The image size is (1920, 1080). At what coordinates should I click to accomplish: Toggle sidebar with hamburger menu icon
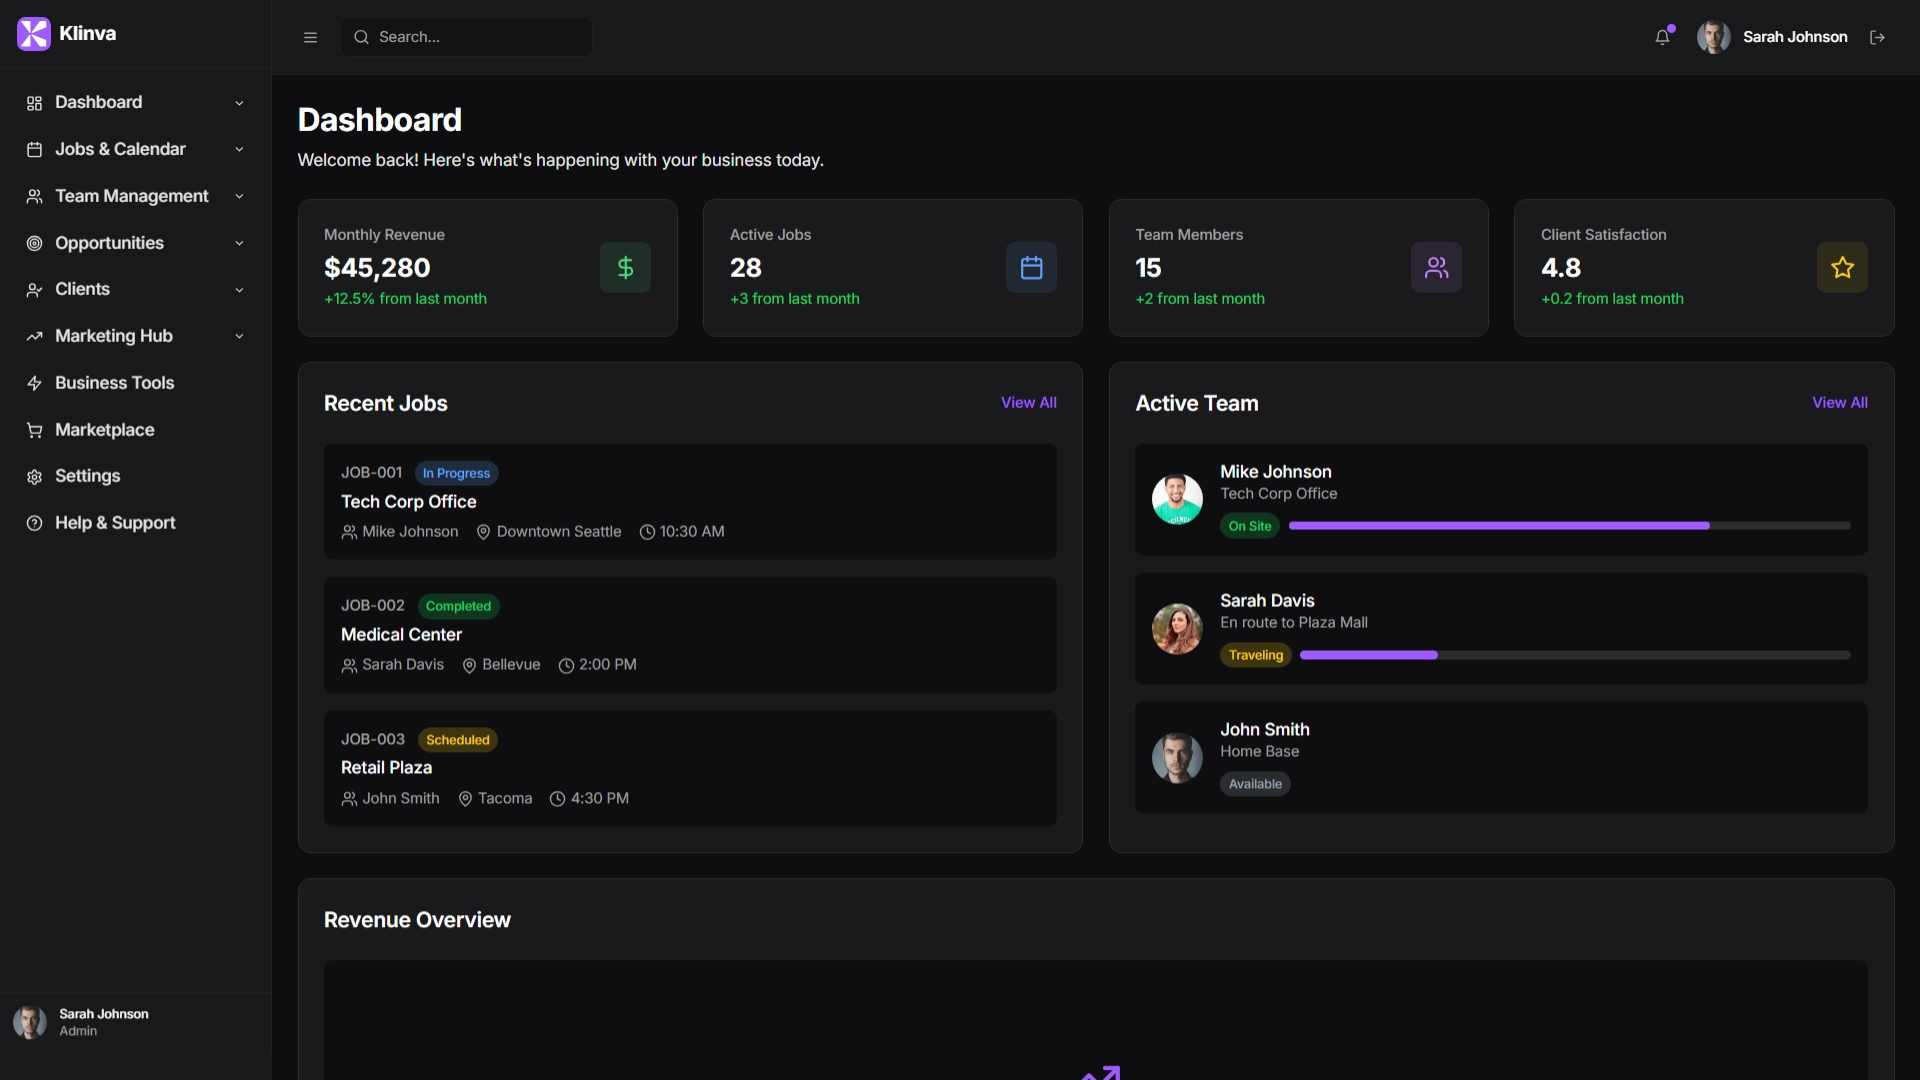point(310,37)
